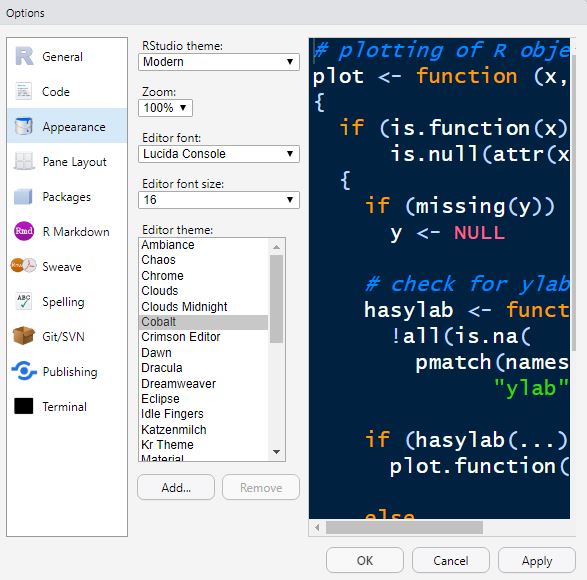Open the Editor font size dropdown
Image resolution: width=587 pixels, height=580 pixels.
(219, 200)
